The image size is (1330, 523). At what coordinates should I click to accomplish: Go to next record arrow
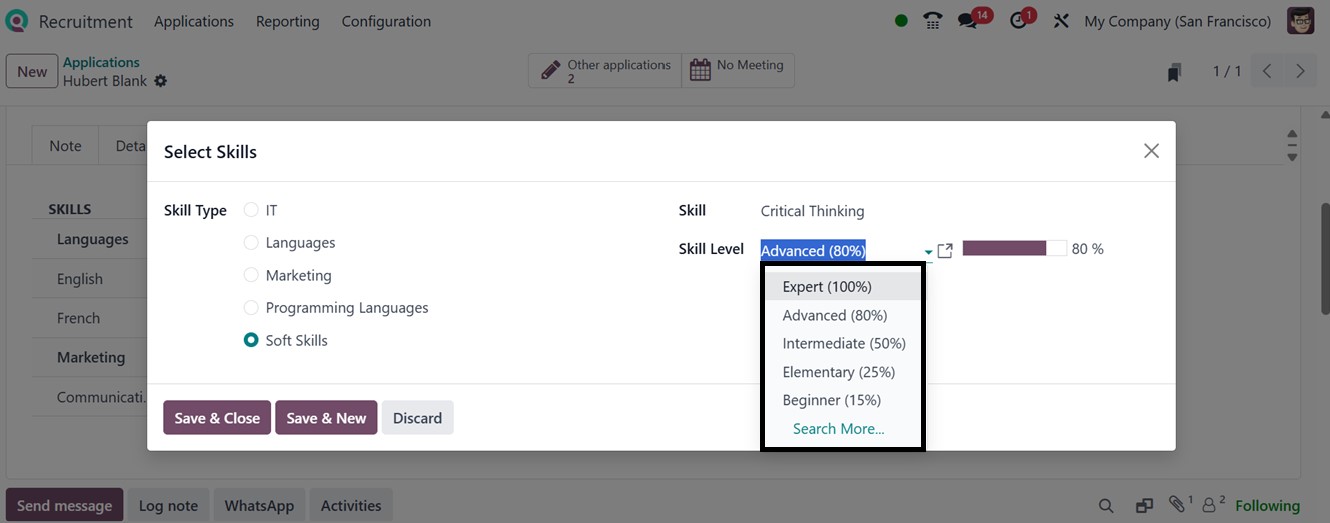[x=1300, y=71]
